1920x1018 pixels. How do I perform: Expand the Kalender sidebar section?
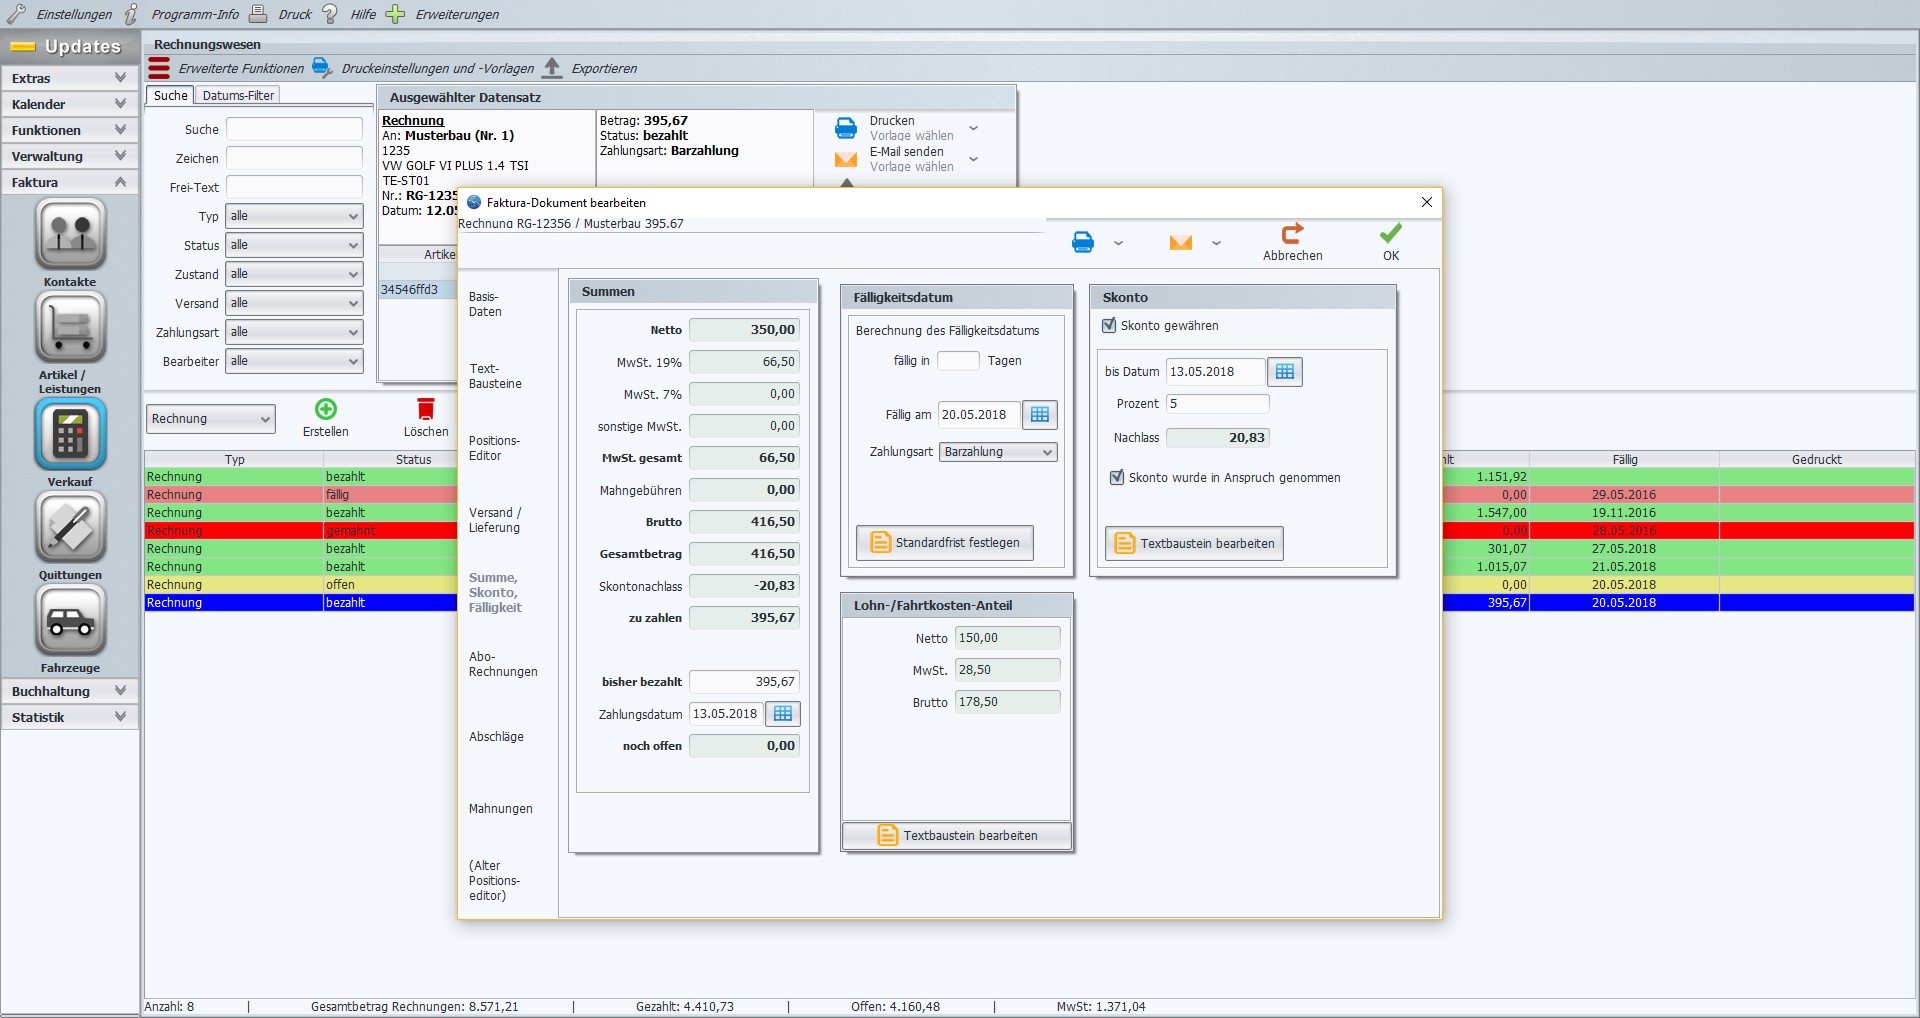70,104
